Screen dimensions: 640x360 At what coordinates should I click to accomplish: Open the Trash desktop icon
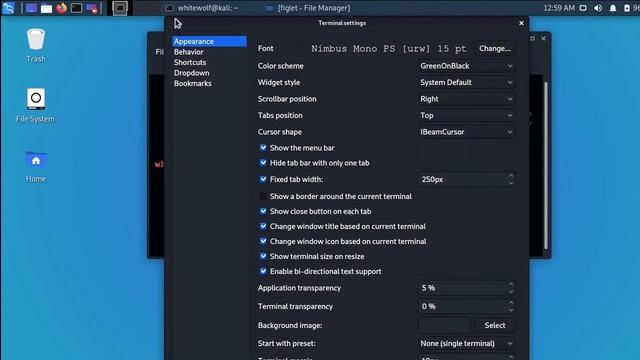[36, 45]
